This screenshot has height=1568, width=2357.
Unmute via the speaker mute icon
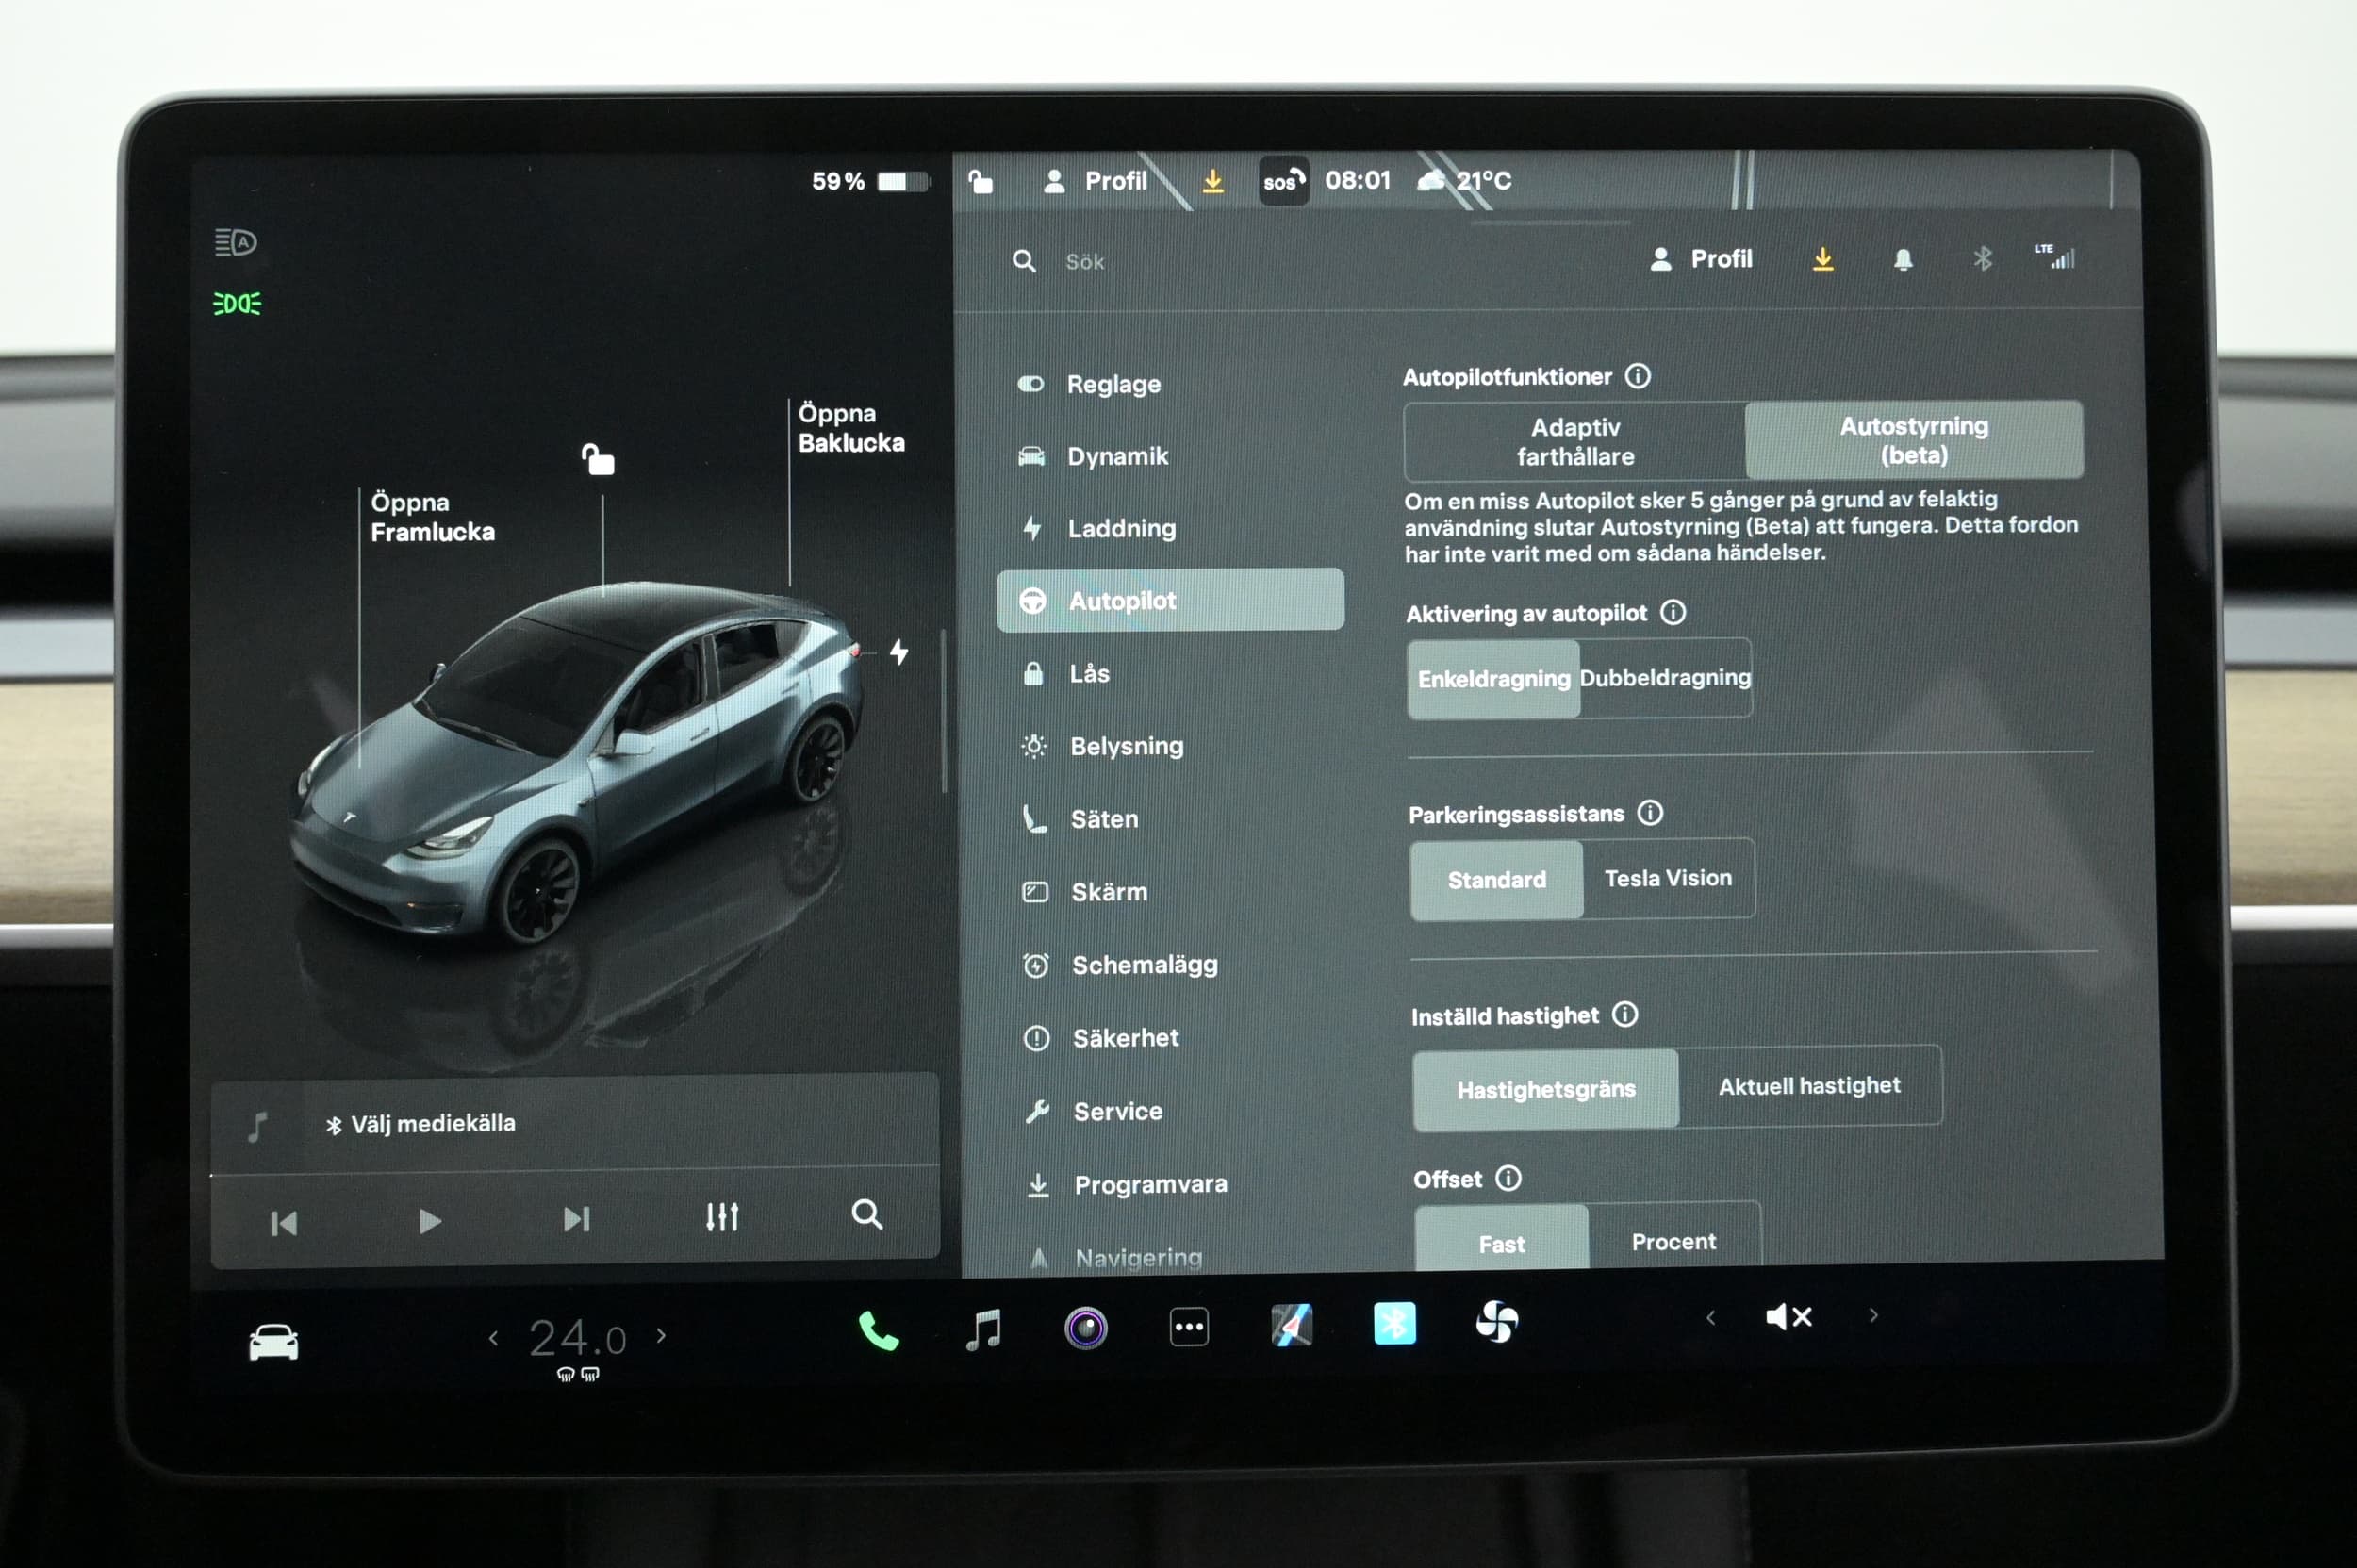(x=1789, y=1317)
